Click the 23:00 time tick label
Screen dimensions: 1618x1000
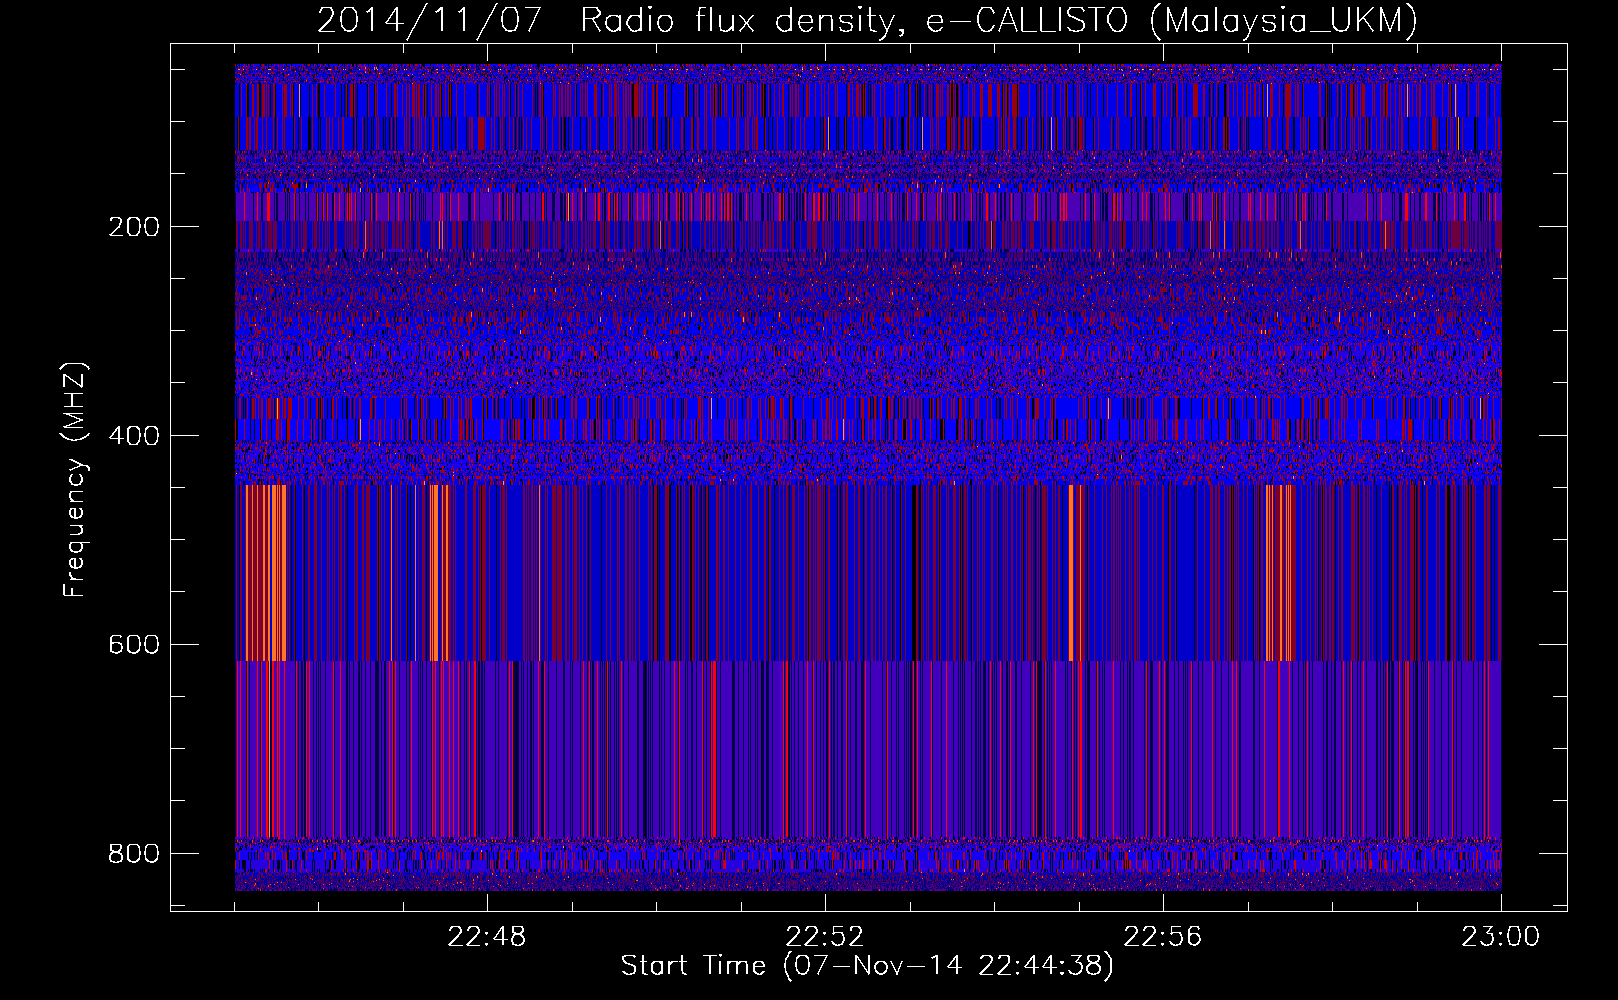1501,937
